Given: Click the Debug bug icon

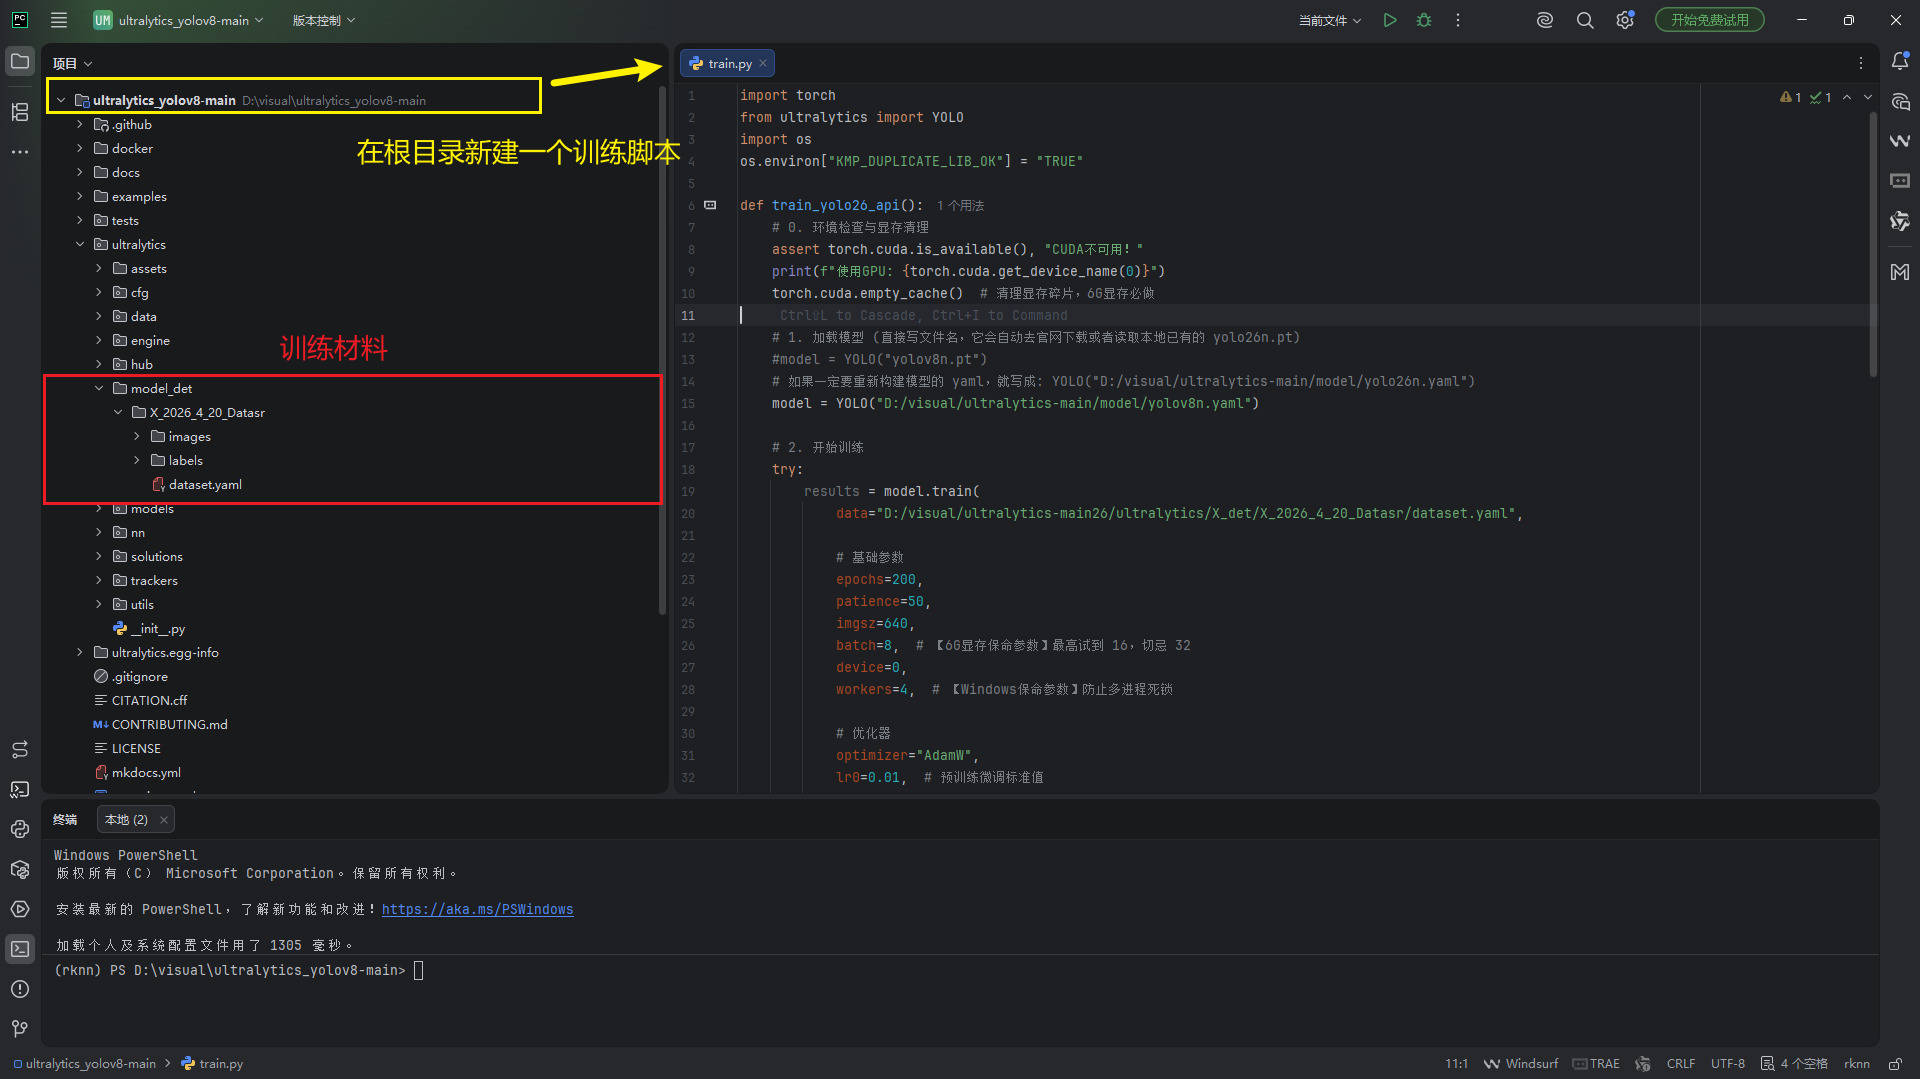Looking at the screenshot, I should [1424, 20].
